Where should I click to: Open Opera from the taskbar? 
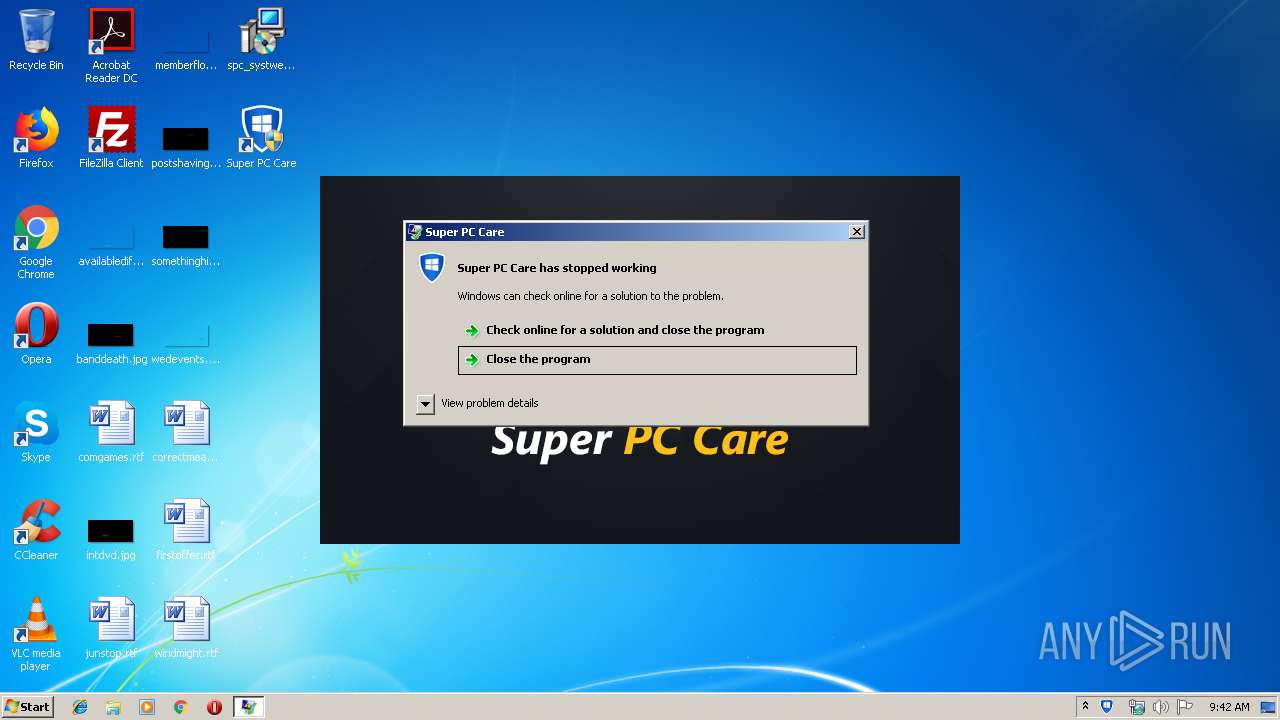(x=214, y=707)
